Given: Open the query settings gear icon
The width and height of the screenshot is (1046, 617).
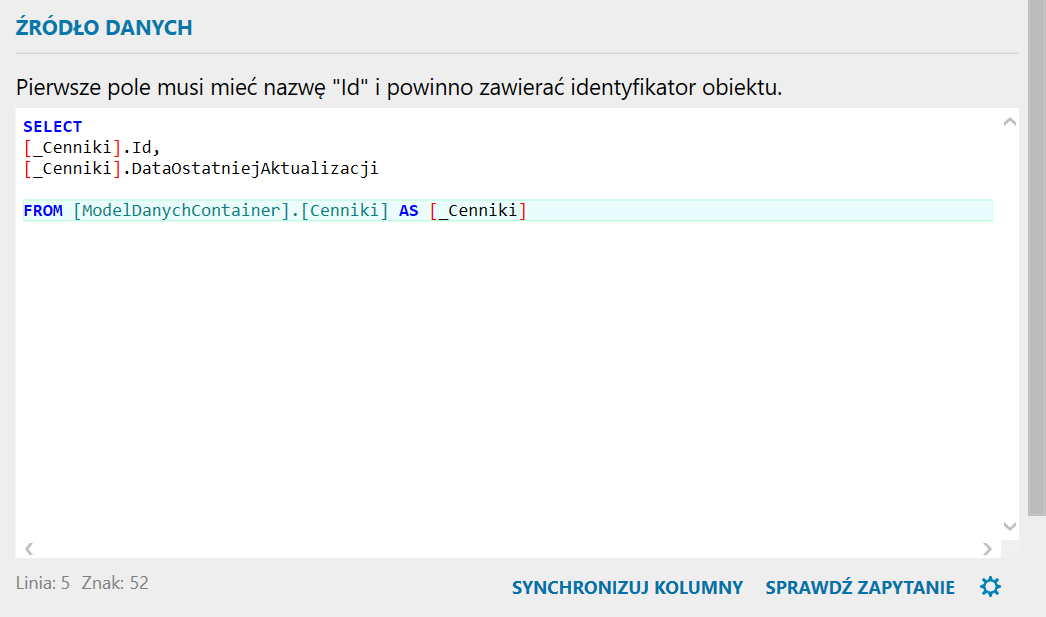Looking at the screenshot, I should click(x=990, y=587).
